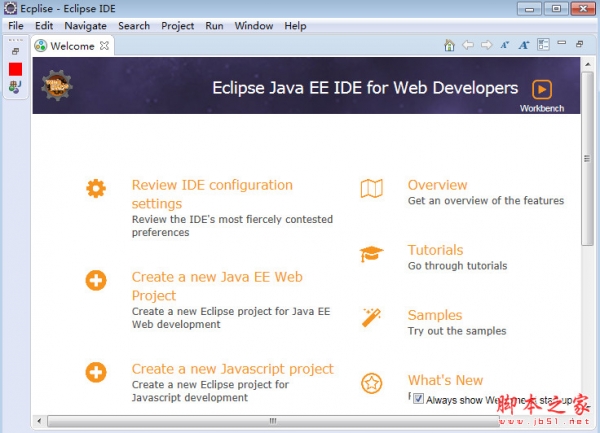The height and width of the screenshot is (433, 600).
Task: Toggle Always show Welcome at start up checkbox
Action: pos(419,399)
